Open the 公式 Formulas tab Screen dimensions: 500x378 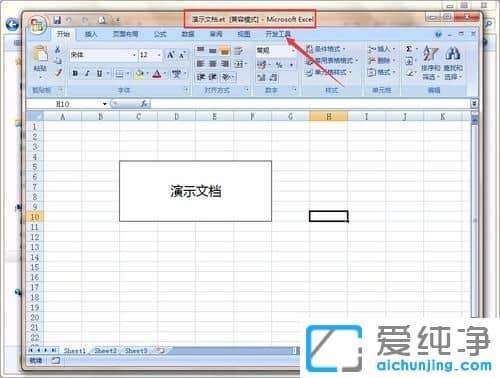click(x=160, y=34)
